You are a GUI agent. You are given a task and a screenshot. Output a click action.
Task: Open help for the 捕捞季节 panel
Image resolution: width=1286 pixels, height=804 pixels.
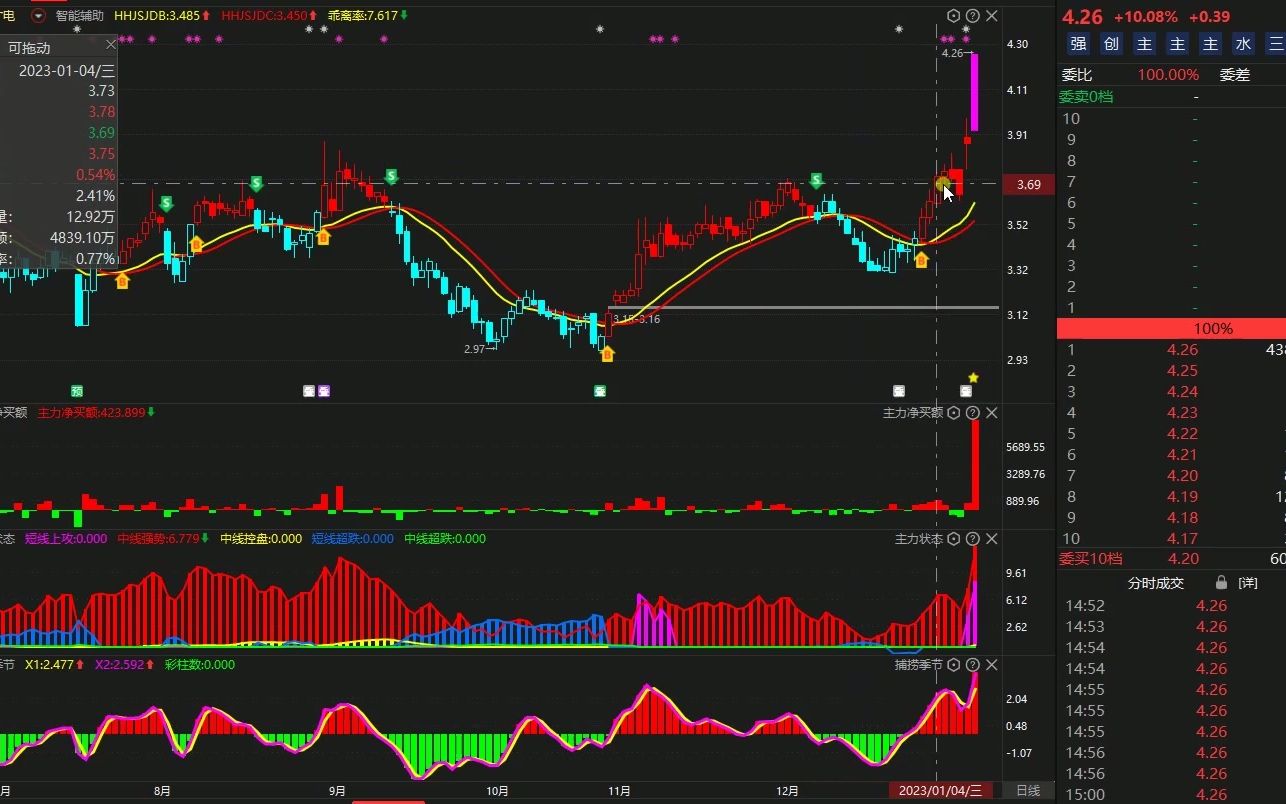(973, 665)
